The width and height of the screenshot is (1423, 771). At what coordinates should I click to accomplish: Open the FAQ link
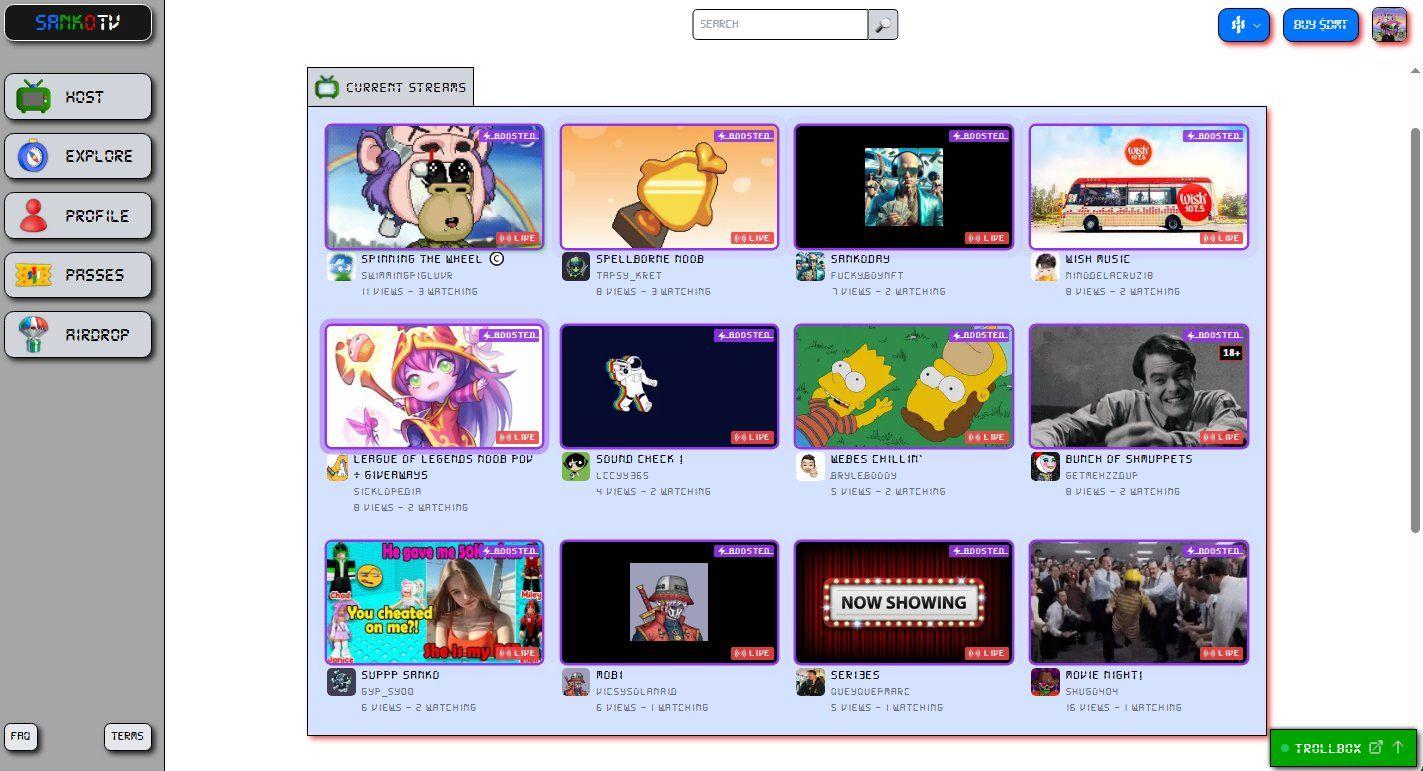[21, 736]
